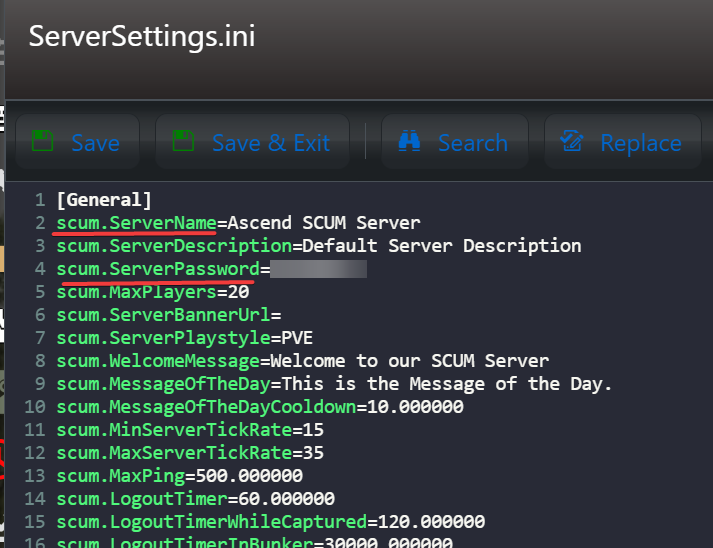Click the Save button label
The image size is (713, 548).
click(95, 143)
